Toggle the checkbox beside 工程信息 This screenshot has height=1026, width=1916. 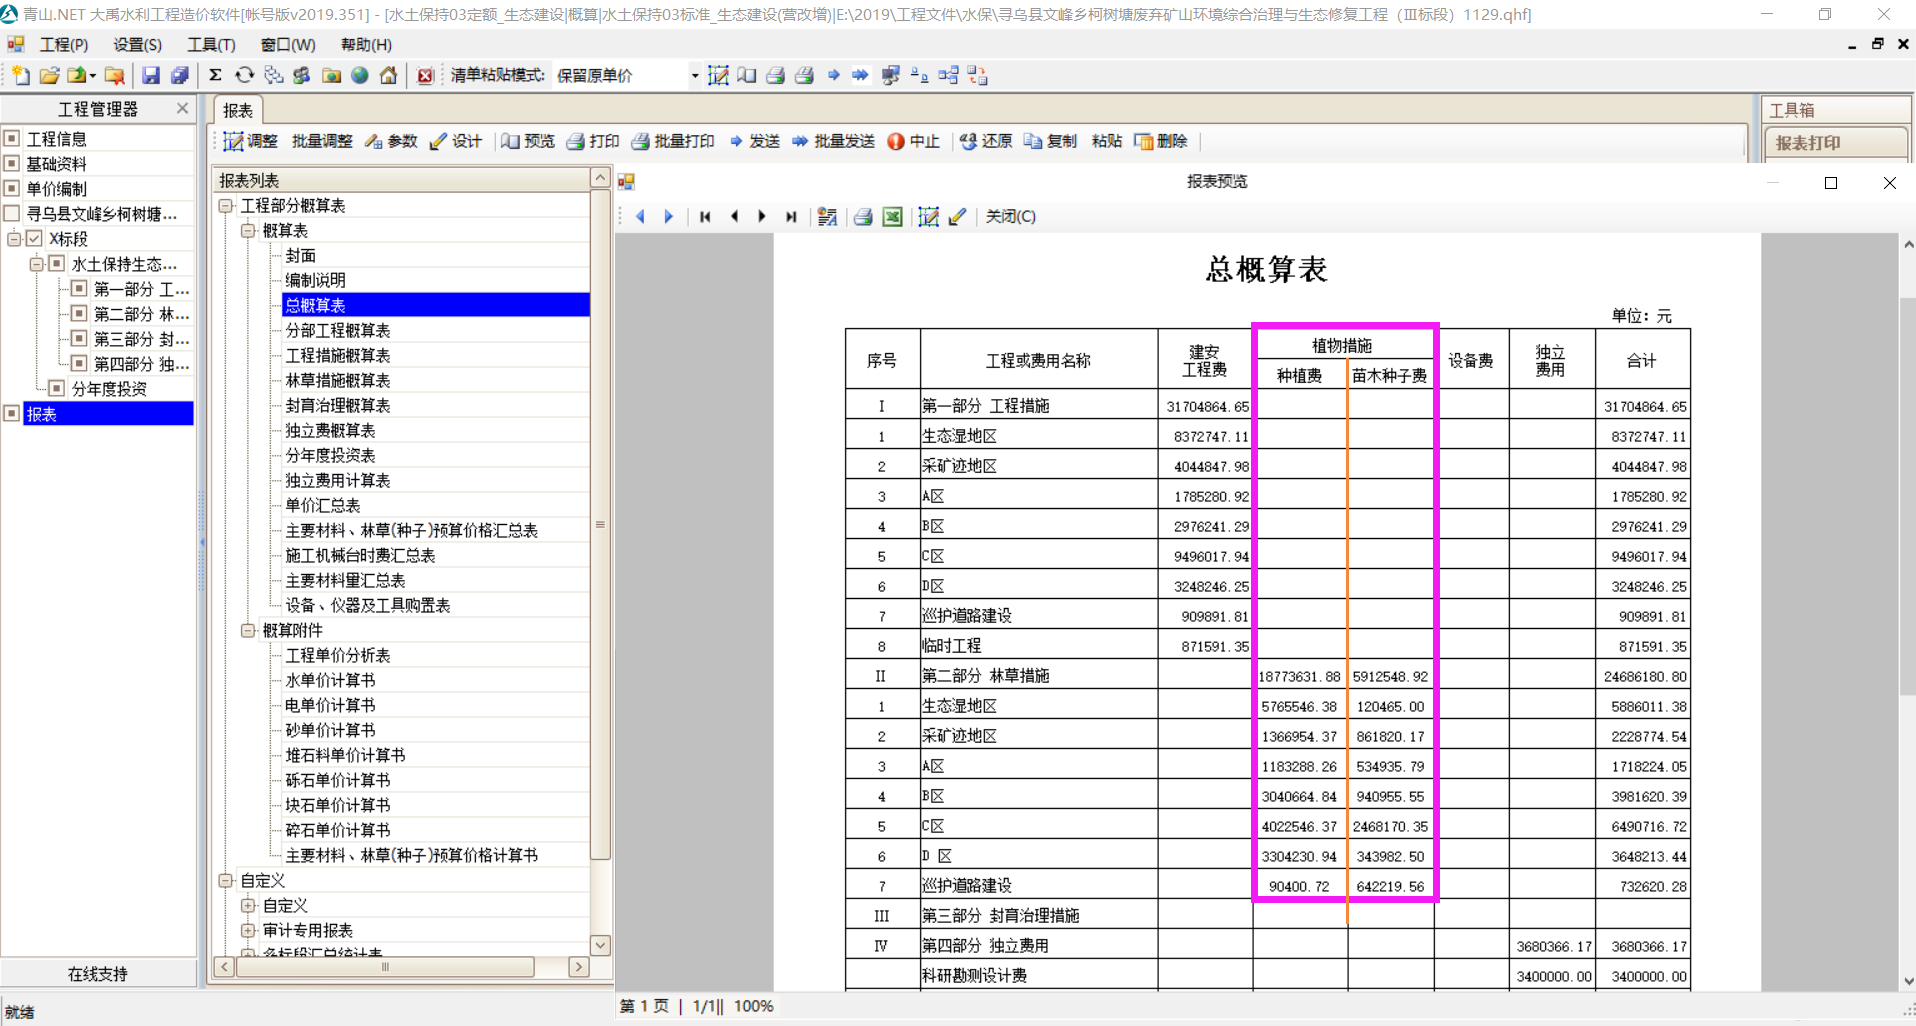[x=12, y=139]
